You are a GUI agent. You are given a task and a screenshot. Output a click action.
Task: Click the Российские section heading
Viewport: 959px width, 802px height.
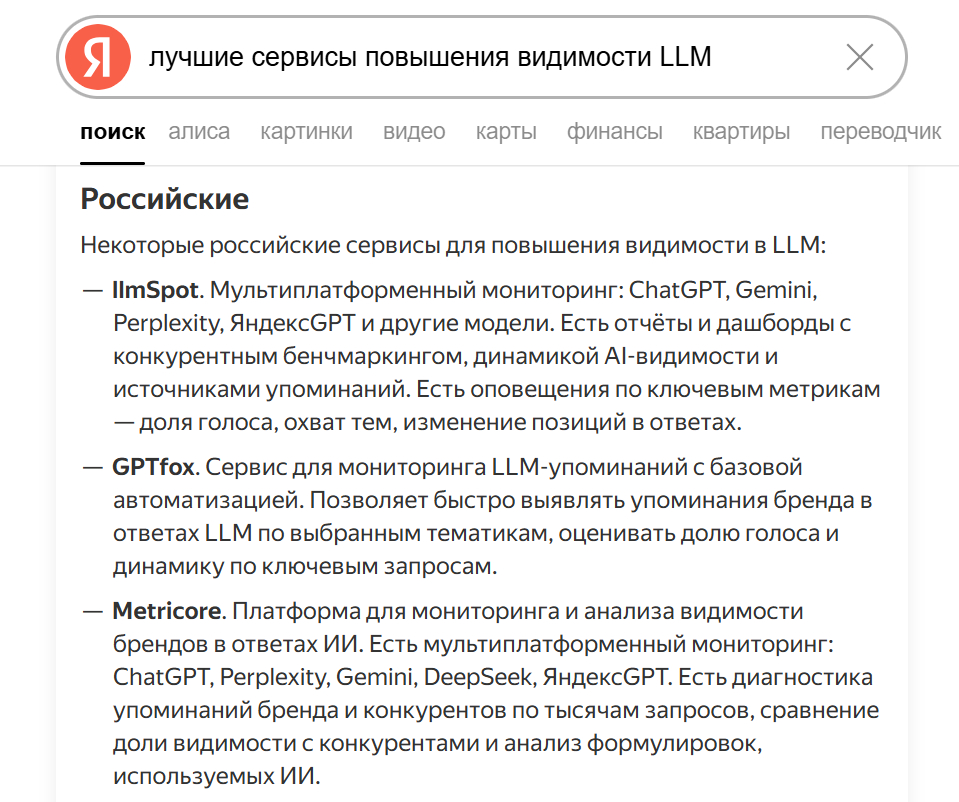click(164, 199)
